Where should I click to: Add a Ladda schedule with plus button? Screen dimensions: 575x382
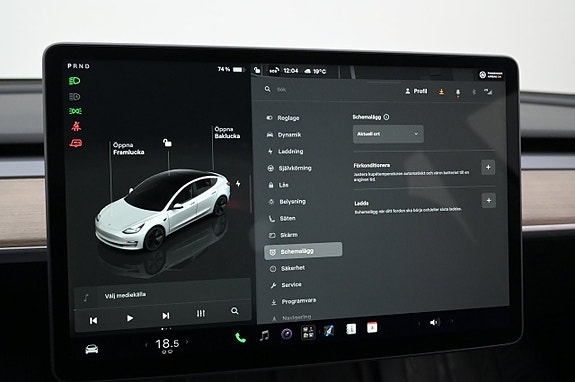click(489, 201)
